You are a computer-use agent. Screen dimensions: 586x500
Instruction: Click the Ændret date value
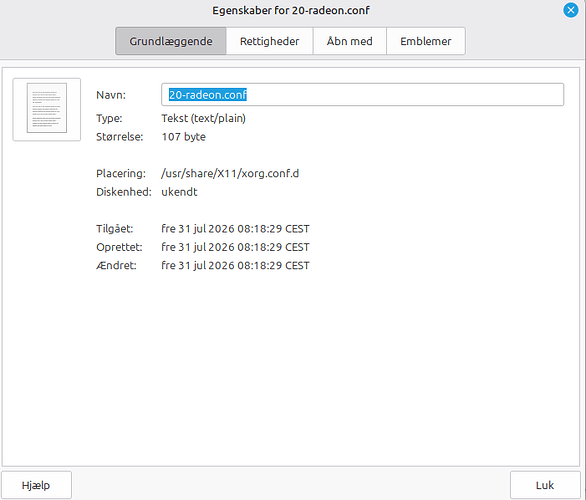pos(235,265)
